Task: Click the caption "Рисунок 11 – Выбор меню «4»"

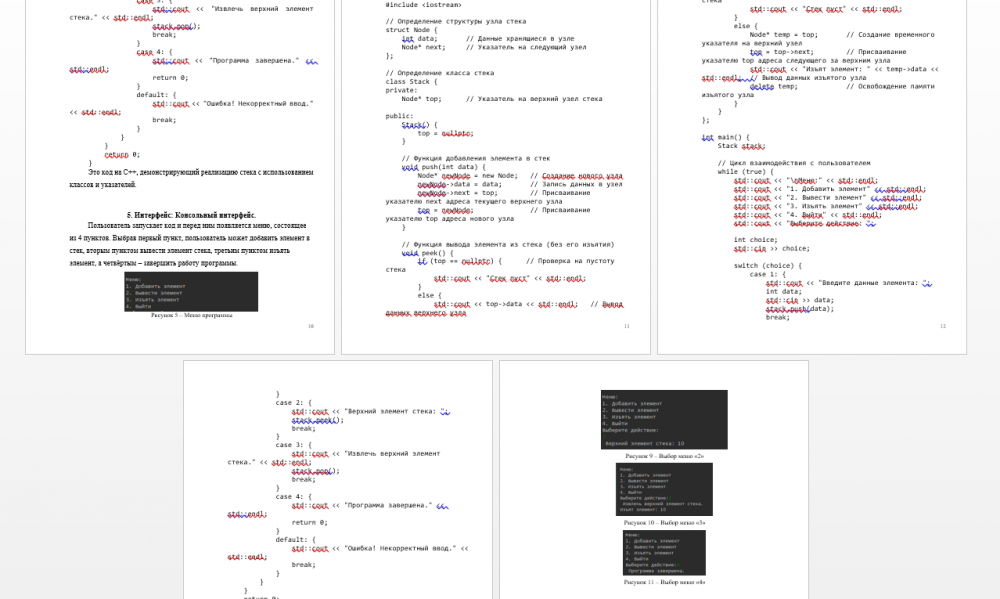Action: coord(664,581)
